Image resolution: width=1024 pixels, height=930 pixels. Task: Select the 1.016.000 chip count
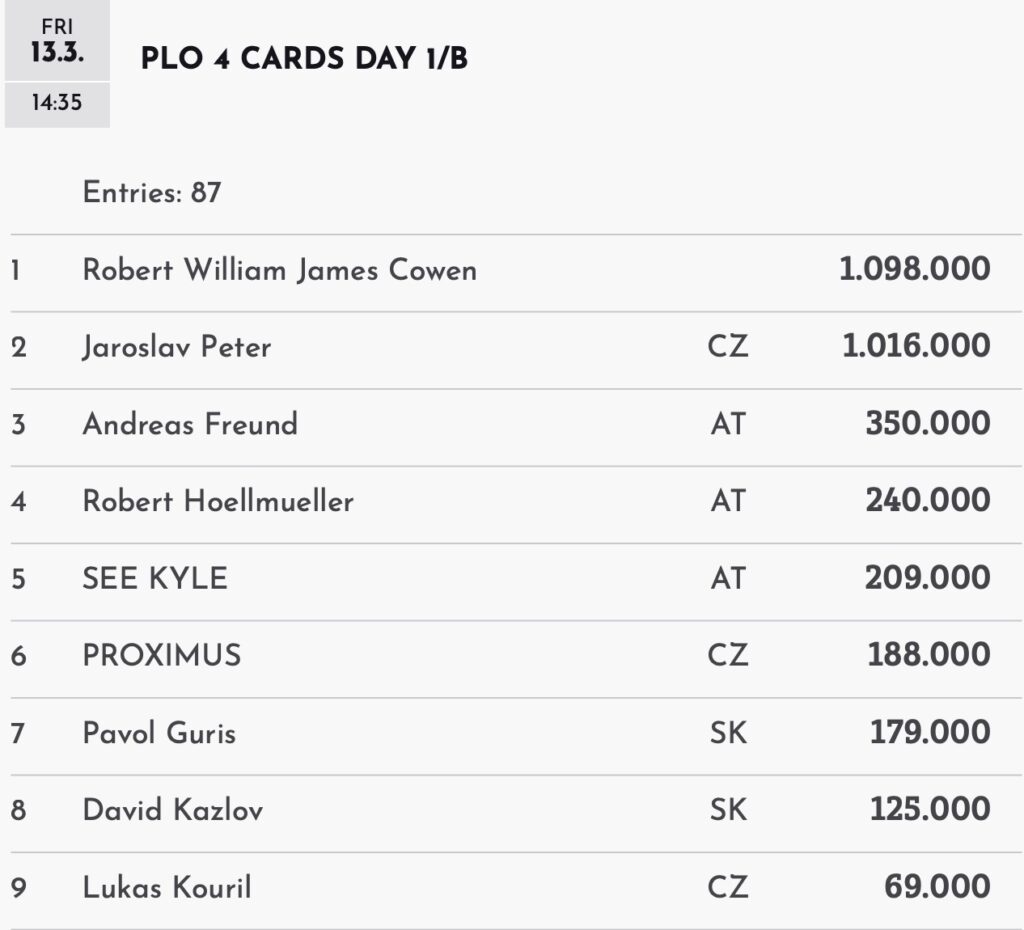pos(915,346)
